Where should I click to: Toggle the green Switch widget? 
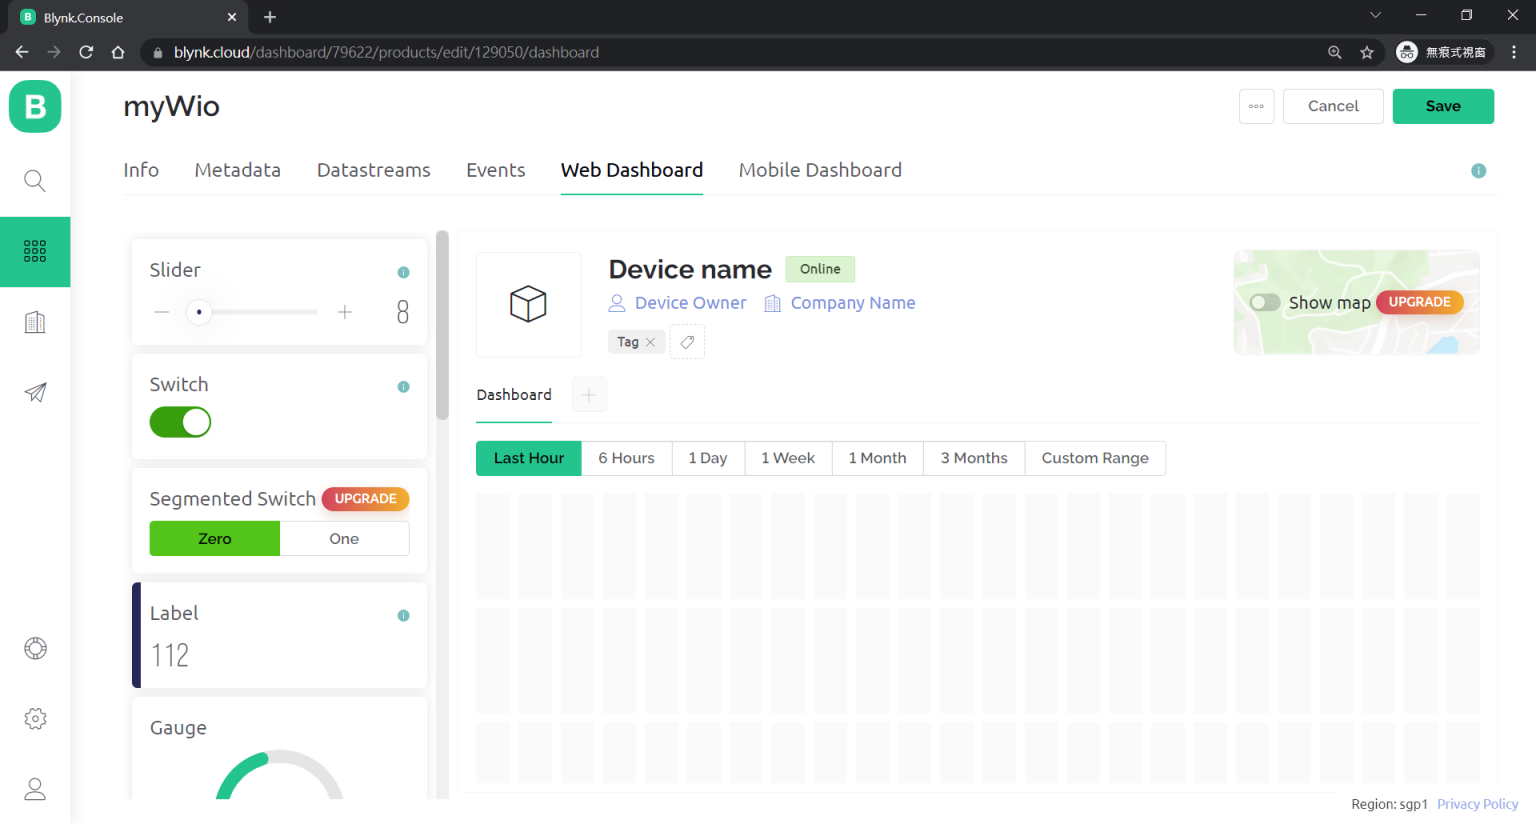(180, 422)
